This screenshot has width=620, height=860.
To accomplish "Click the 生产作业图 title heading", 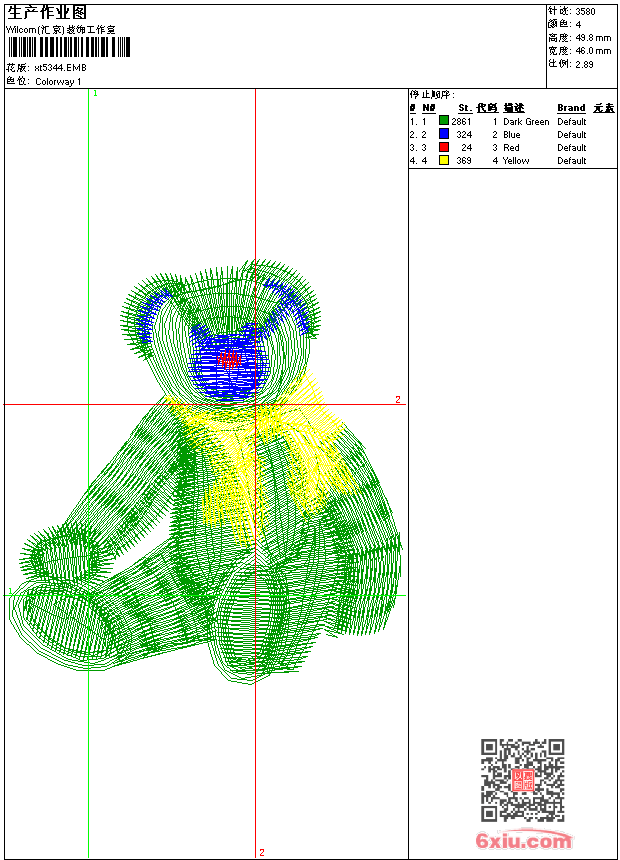I will (x=47, y=13).
